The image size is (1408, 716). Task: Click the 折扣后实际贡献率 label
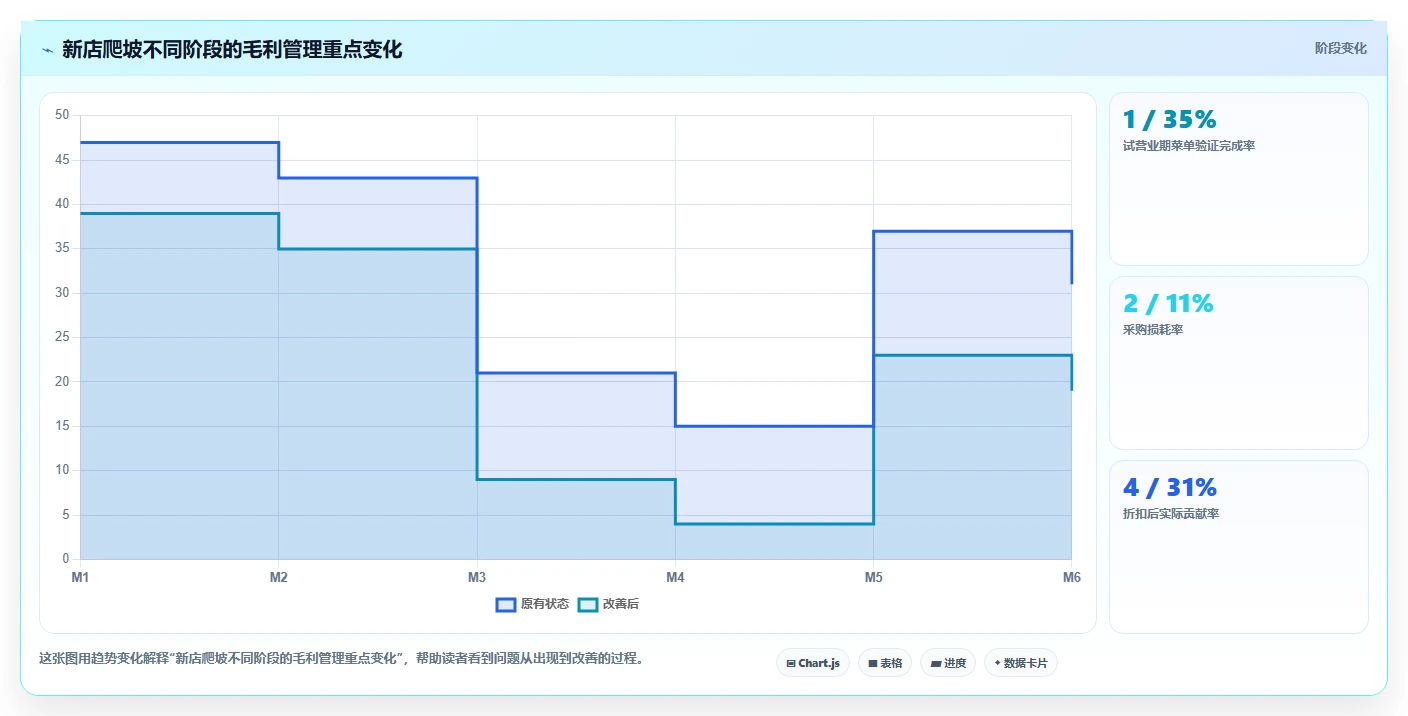(1171, 514)
